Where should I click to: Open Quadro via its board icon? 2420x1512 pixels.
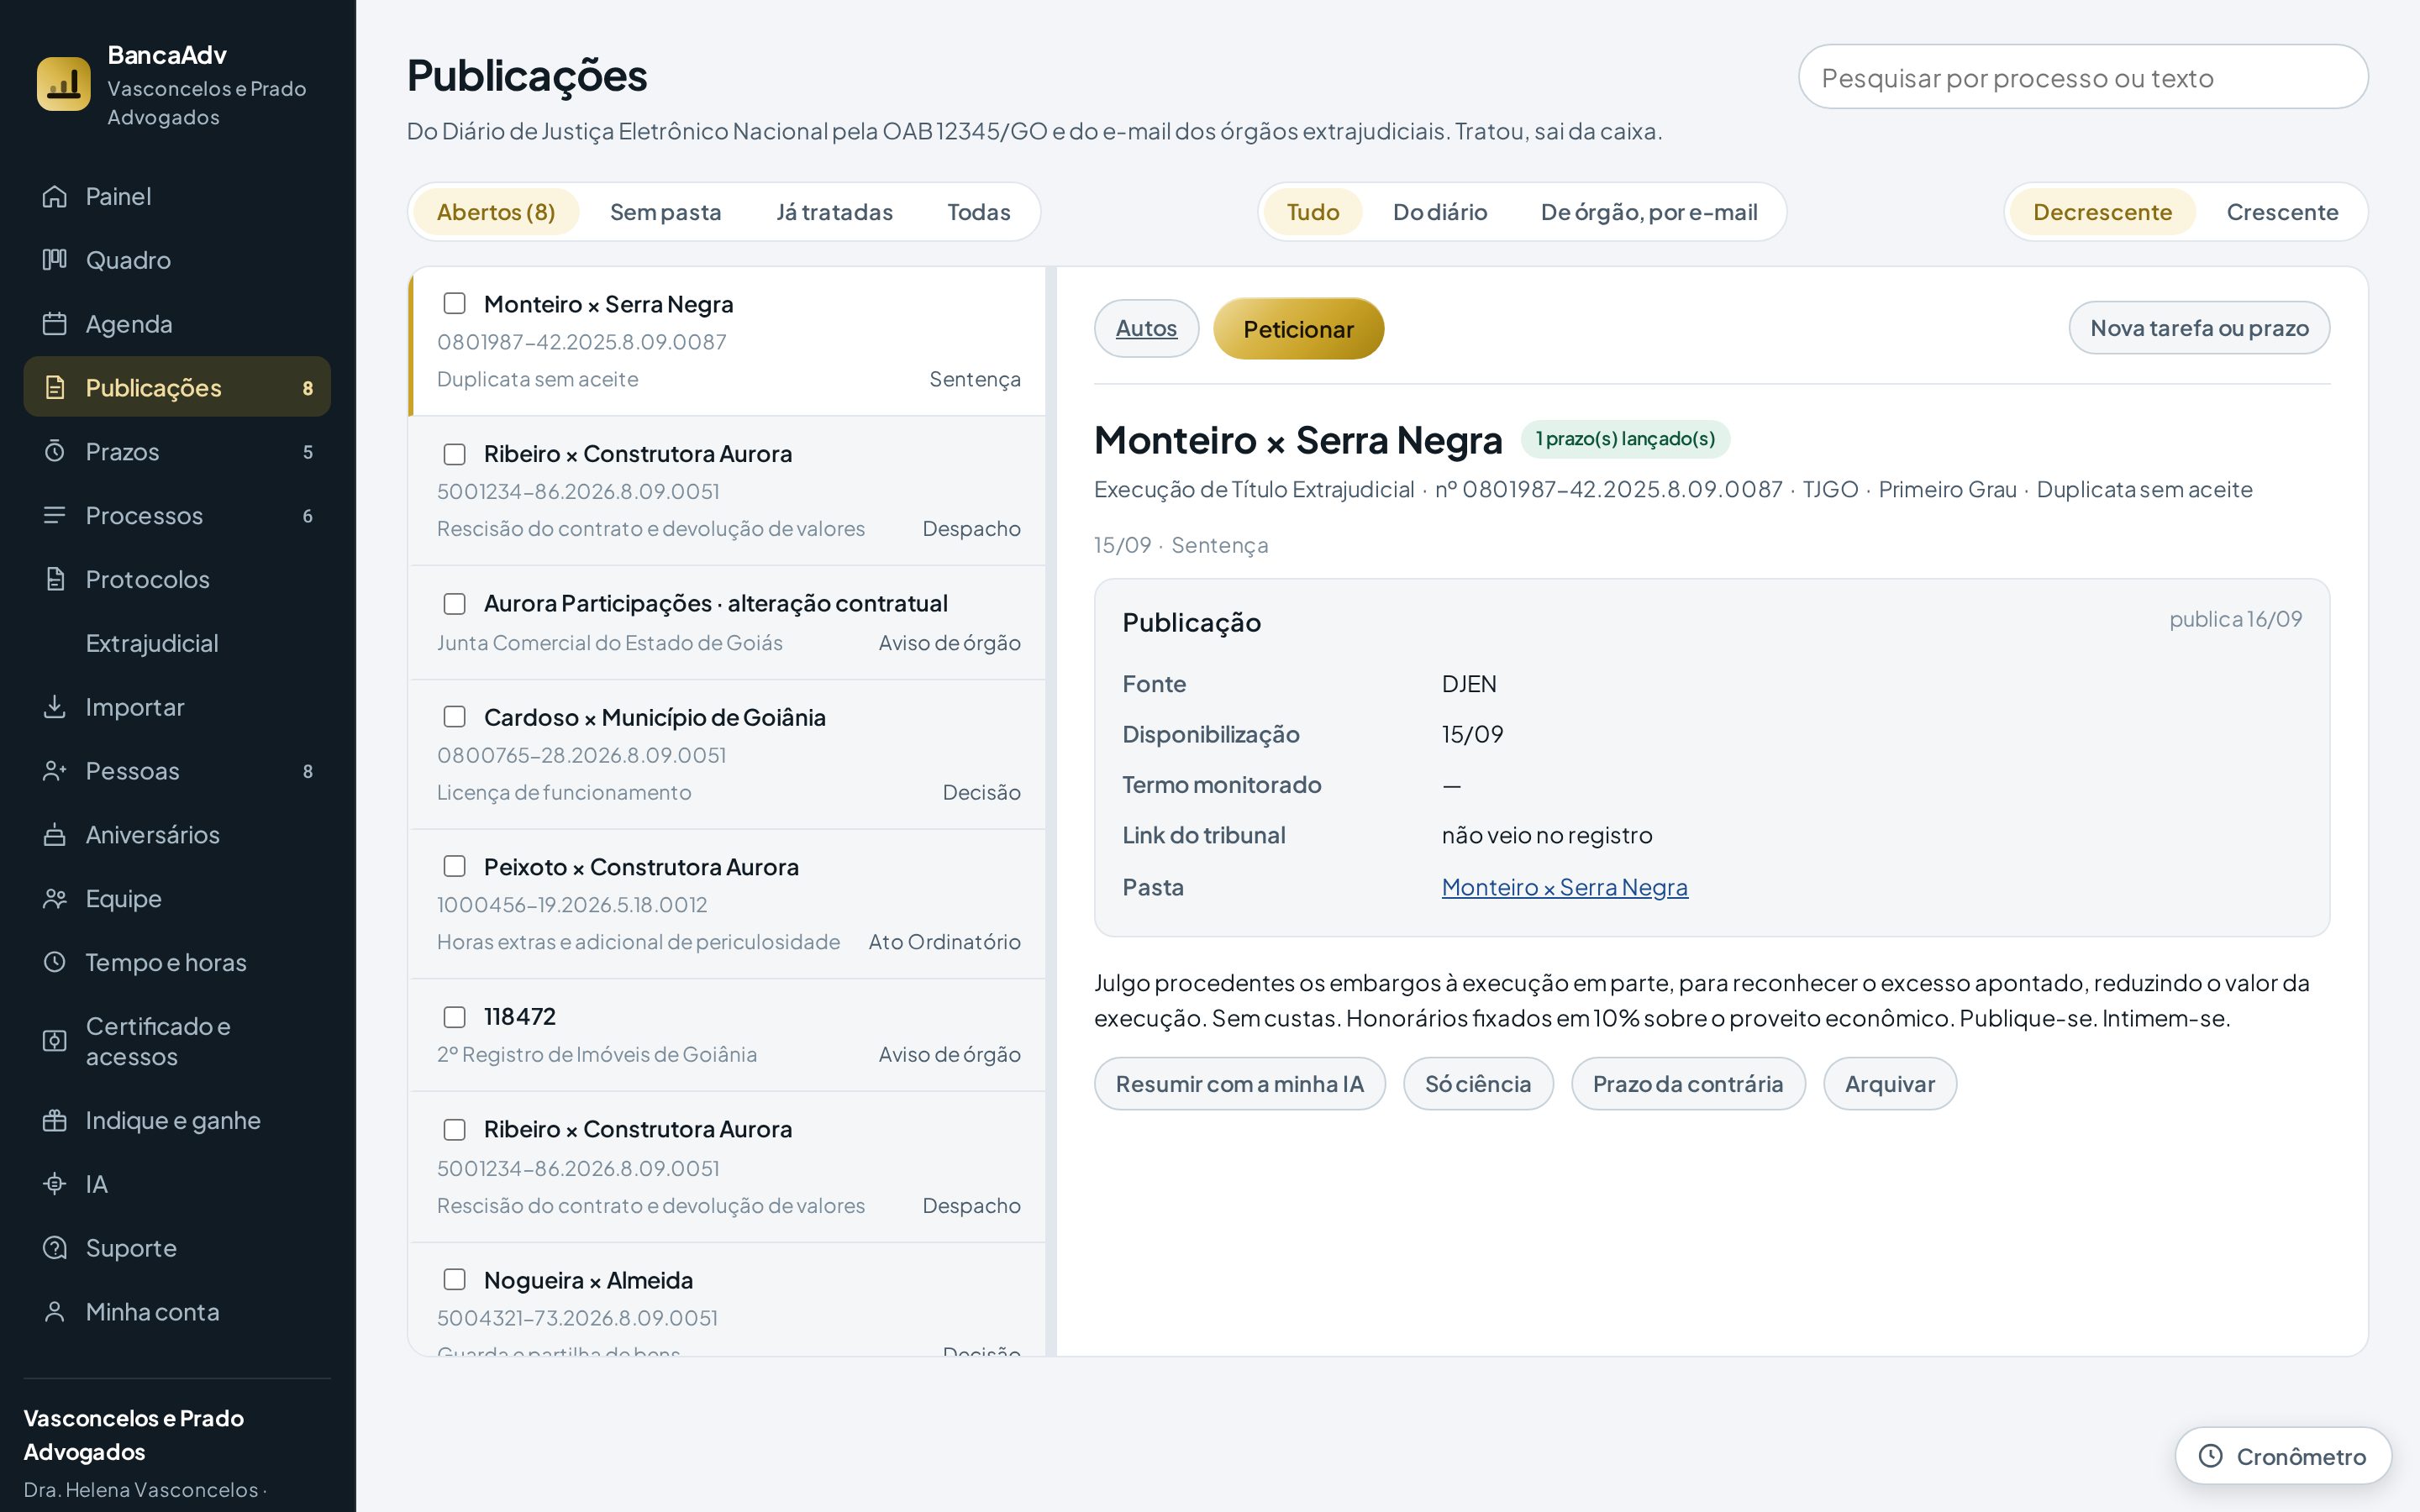click(55, 260)
